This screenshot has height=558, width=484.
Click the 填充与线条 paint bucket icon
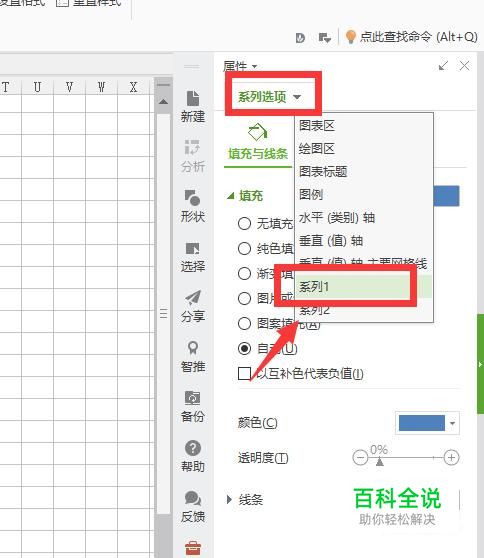(258, 132)
